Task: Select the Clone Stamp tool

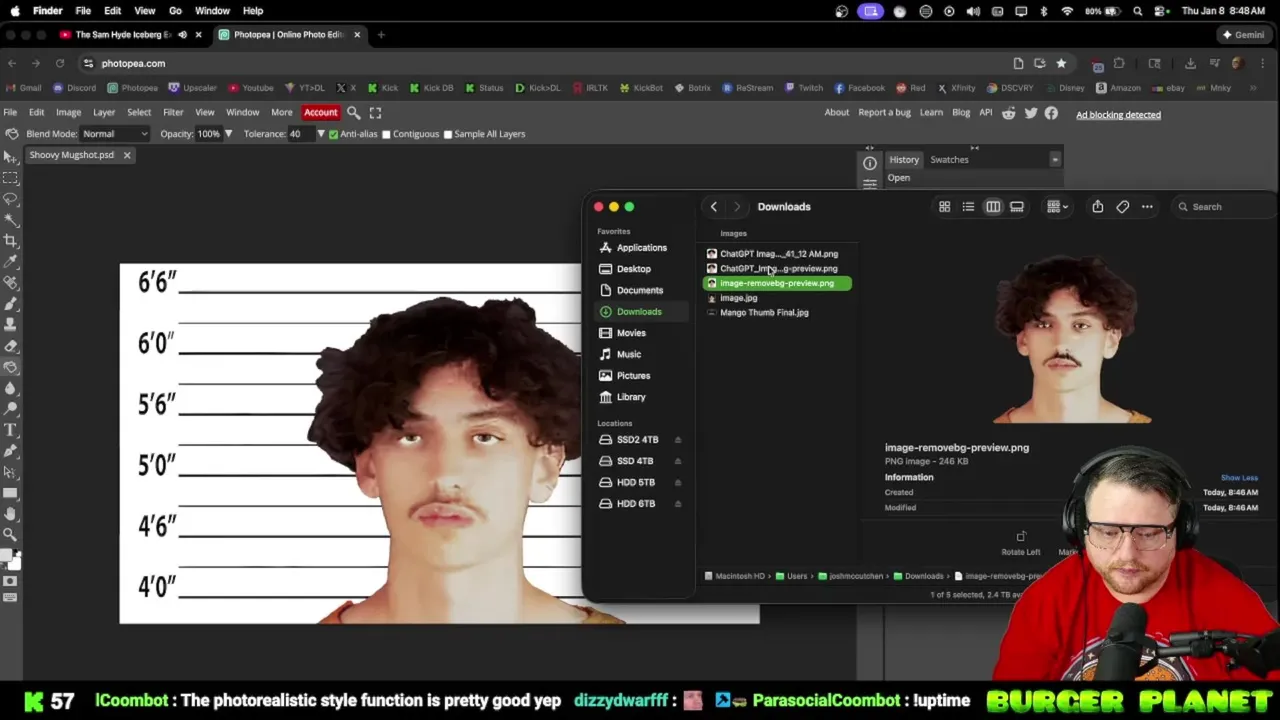Action: (10, 325)
